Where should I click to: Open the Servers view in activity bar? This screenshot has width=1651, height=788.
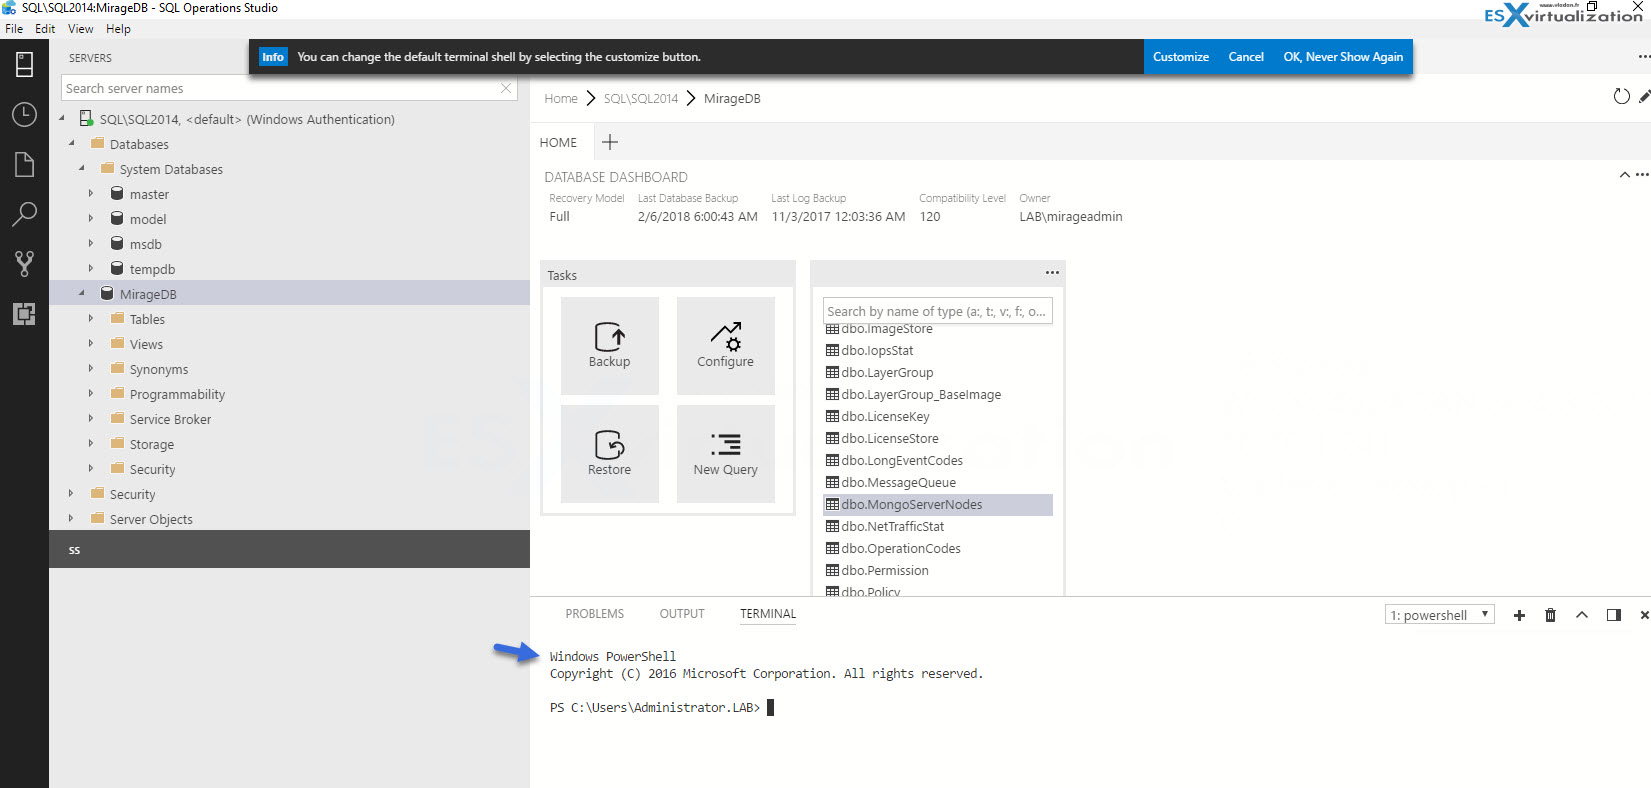[24, 64]
